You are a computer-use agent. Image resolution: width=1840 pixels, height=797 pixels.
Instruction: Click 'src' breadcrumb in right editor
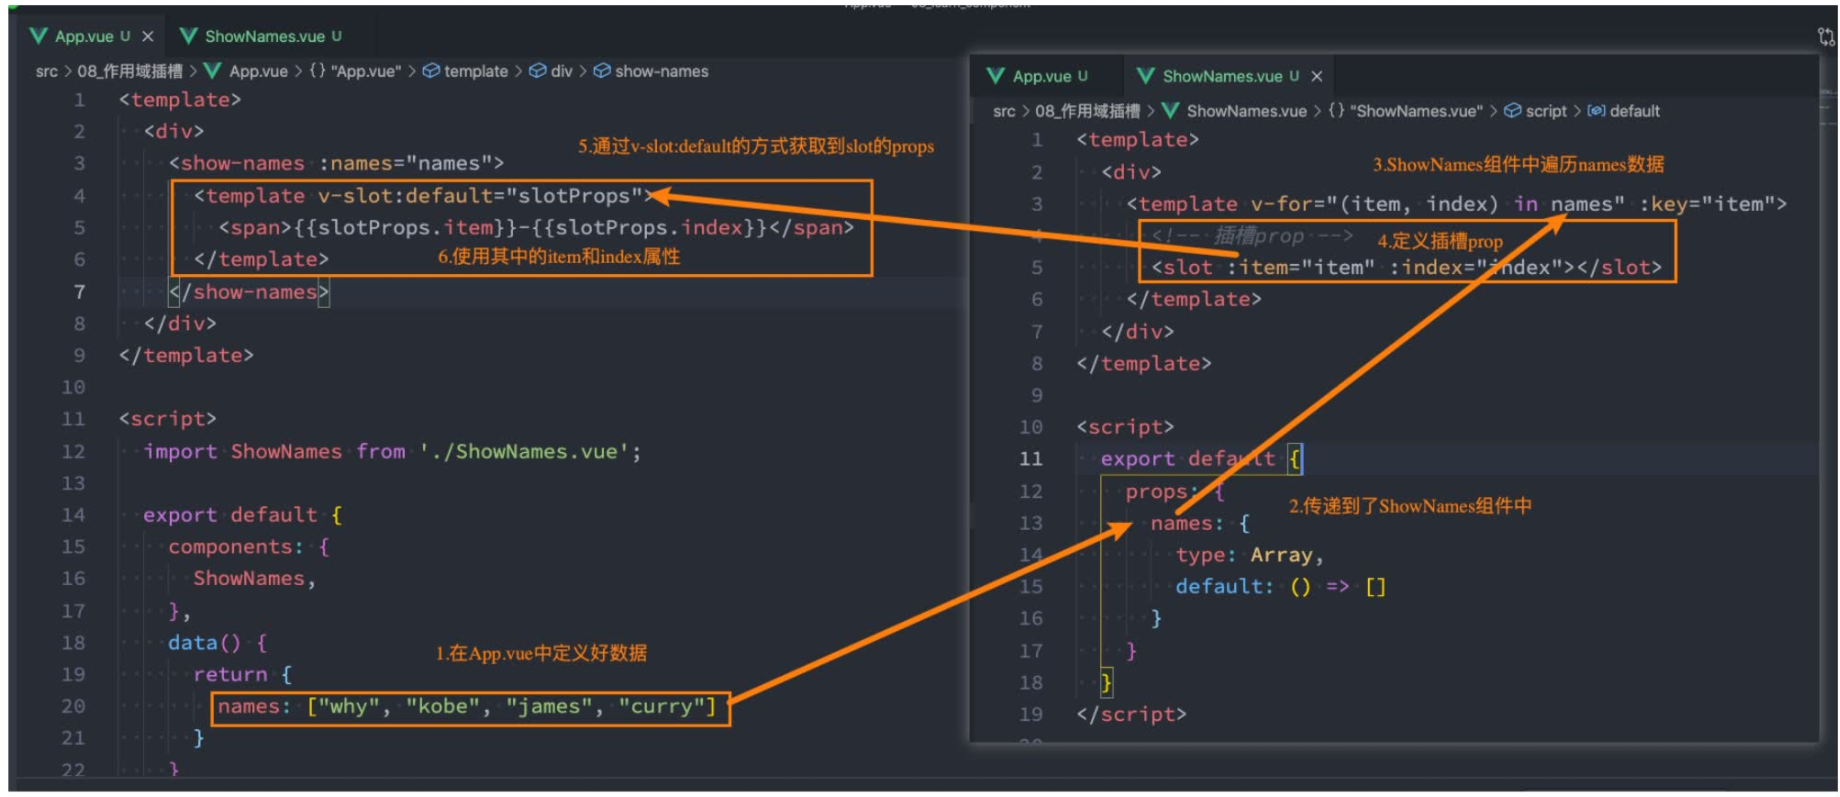[1004, 111]
